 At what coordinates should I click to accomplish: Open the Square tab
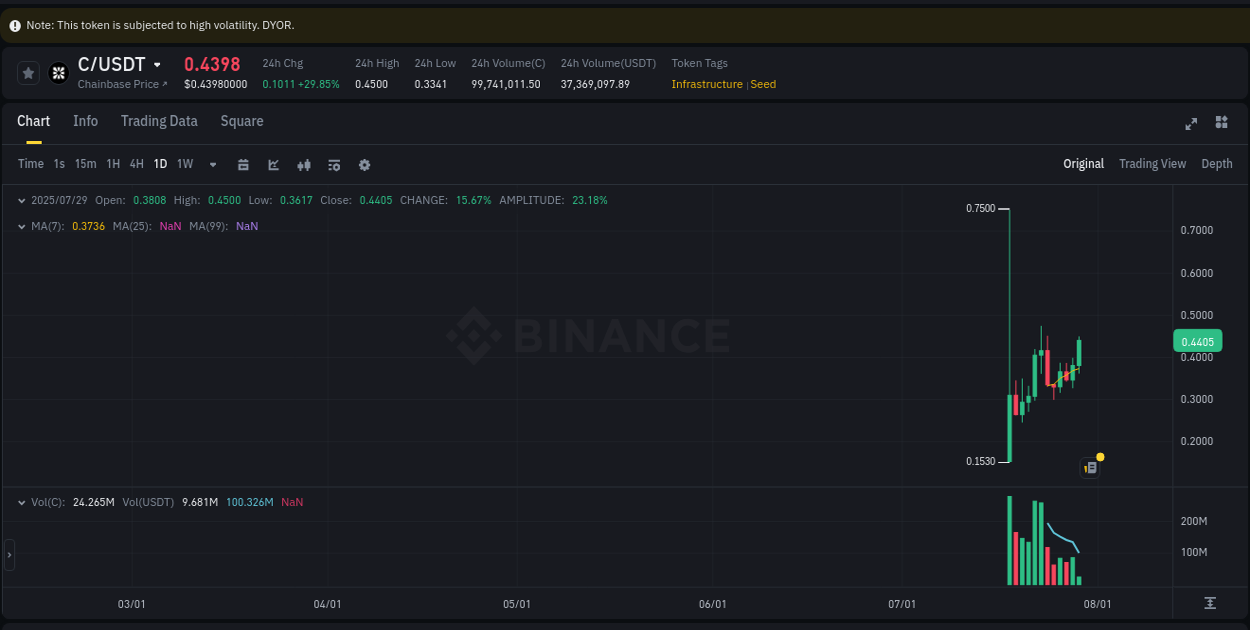click(241, 121)
